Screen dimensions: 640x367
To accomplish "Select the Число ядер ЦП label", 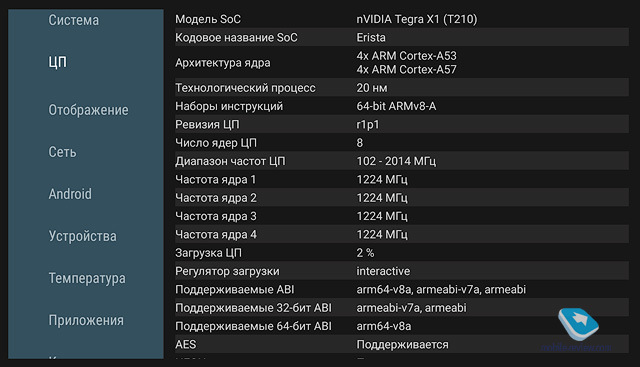I will point(216,143).
